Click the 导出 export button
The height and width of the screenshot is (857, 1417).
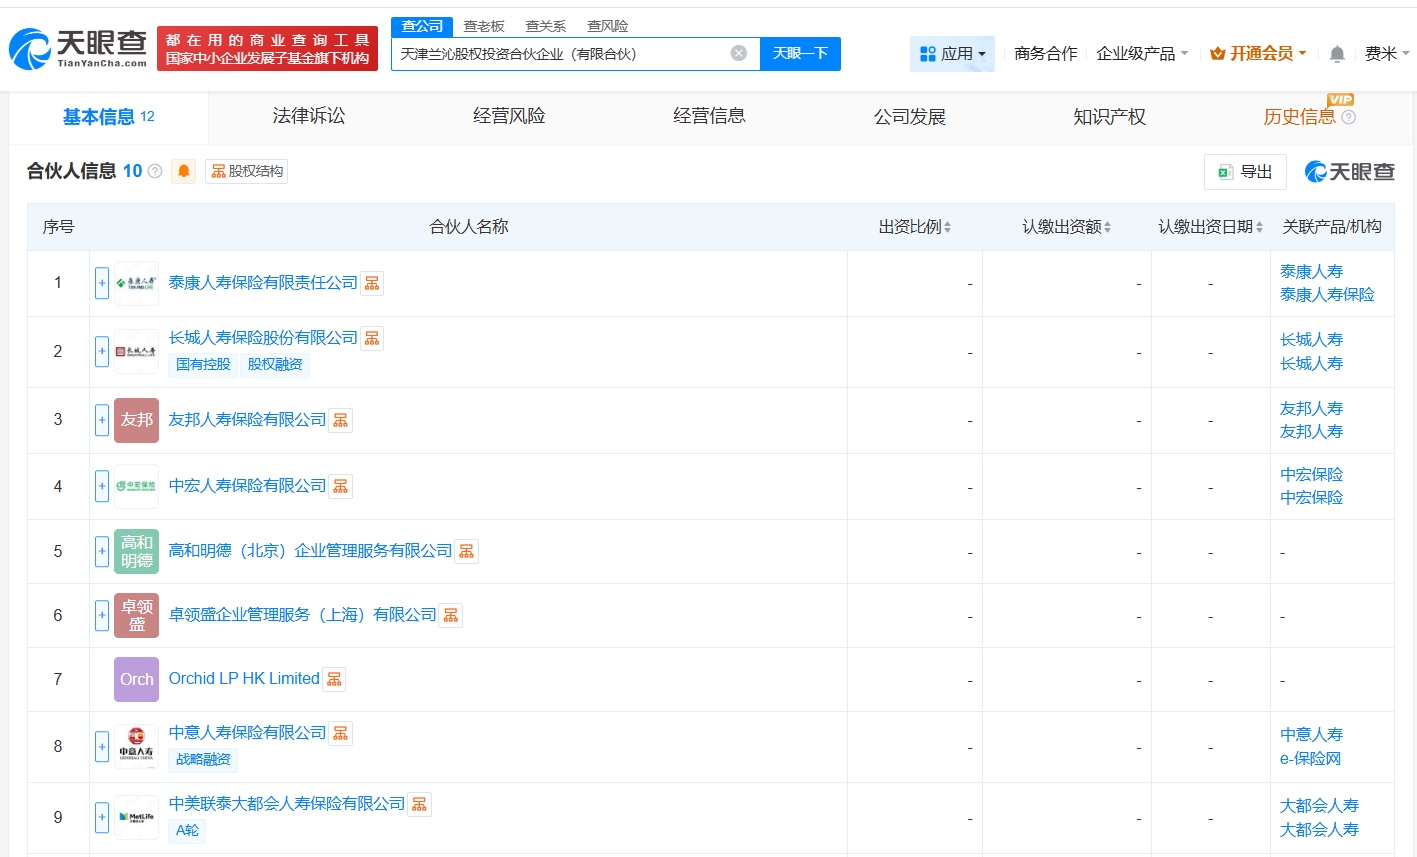click(x=1245, y=172)
